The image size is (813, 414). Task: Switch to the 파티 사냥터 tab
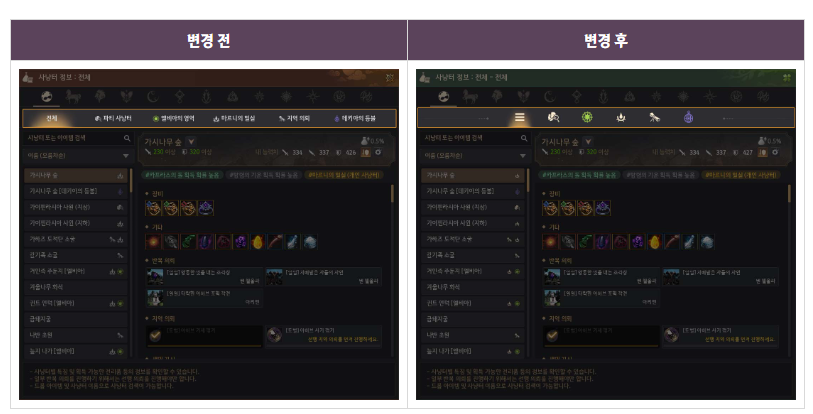click(113, 118)
